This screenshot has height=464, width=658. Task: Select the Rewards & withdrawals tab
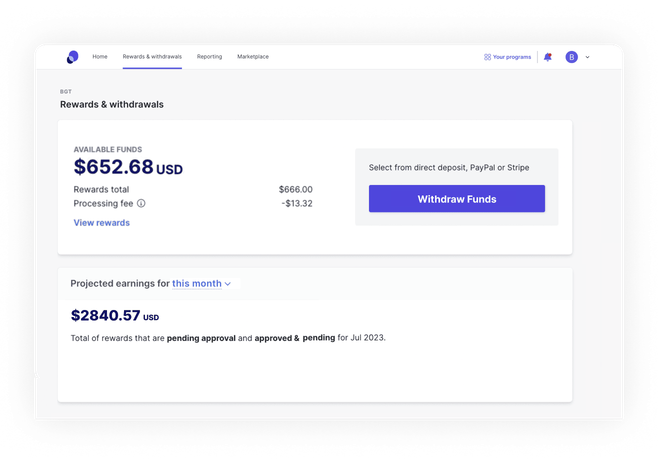(152, 57)
